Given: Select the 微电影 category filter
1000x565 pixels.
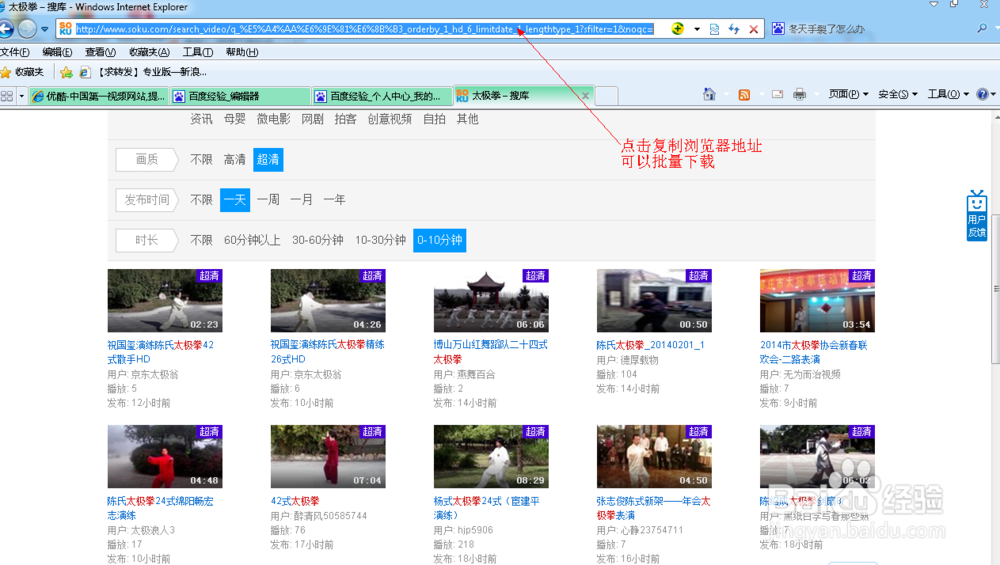Looking at the screenshot, I should tap(274, 119).
